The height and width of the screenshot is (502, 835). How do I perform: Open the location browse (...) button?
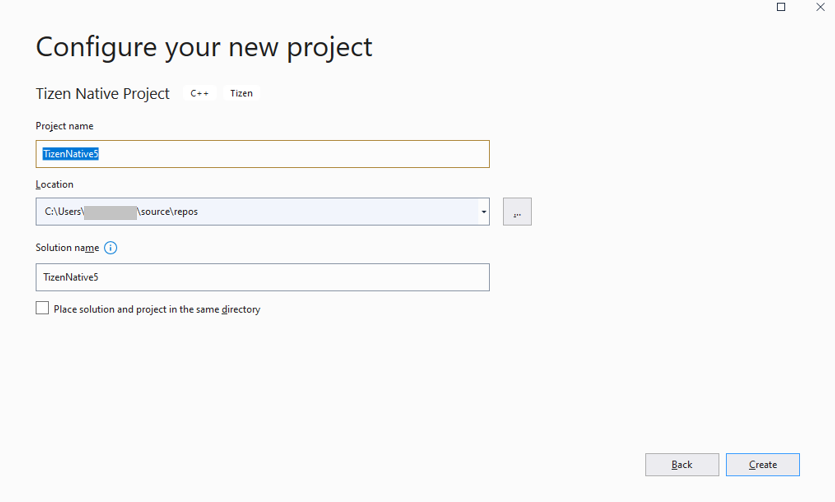click(517, 212)
